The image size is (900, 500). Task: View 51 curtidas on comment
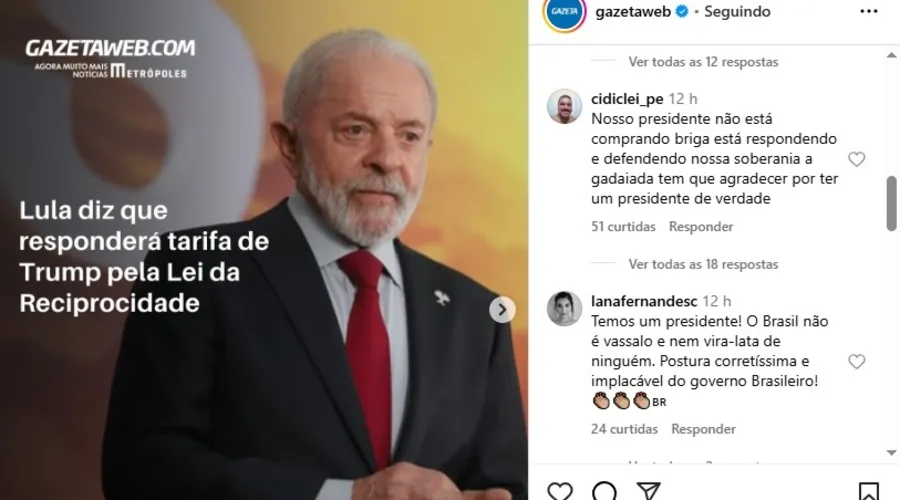tap(623, 227)
